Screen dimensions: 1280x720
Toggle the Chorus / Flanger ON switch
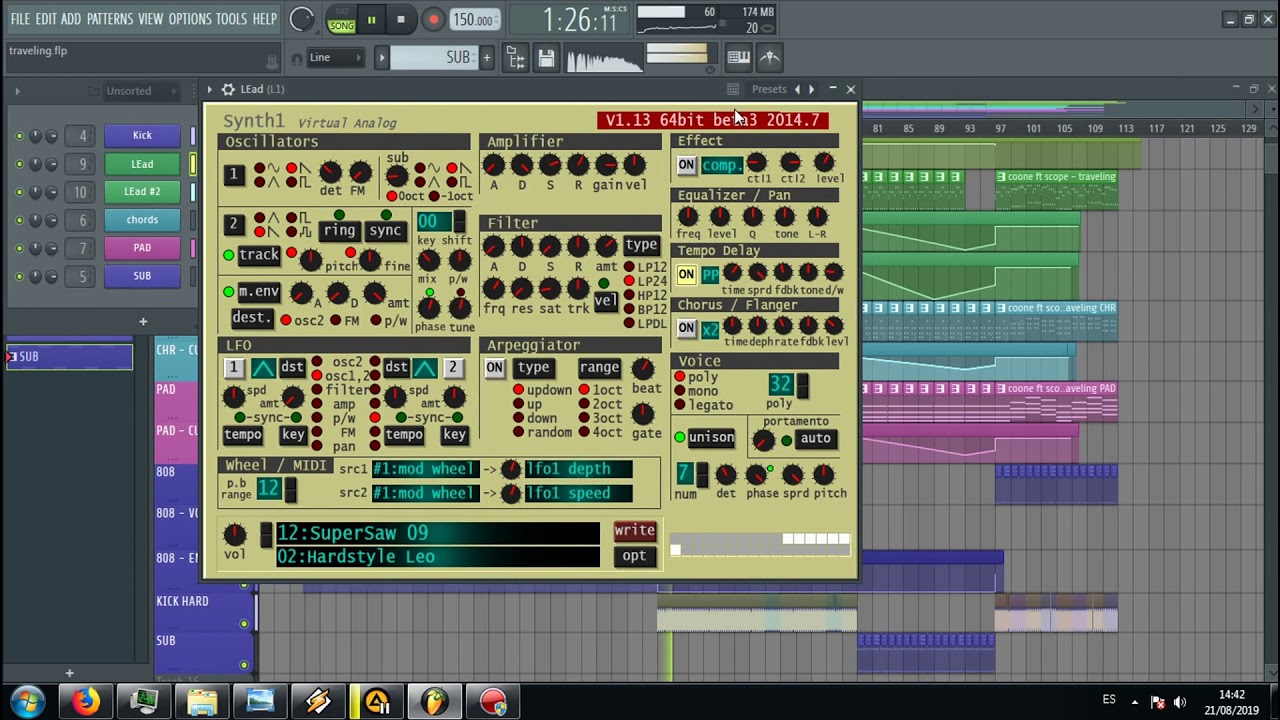686,328
